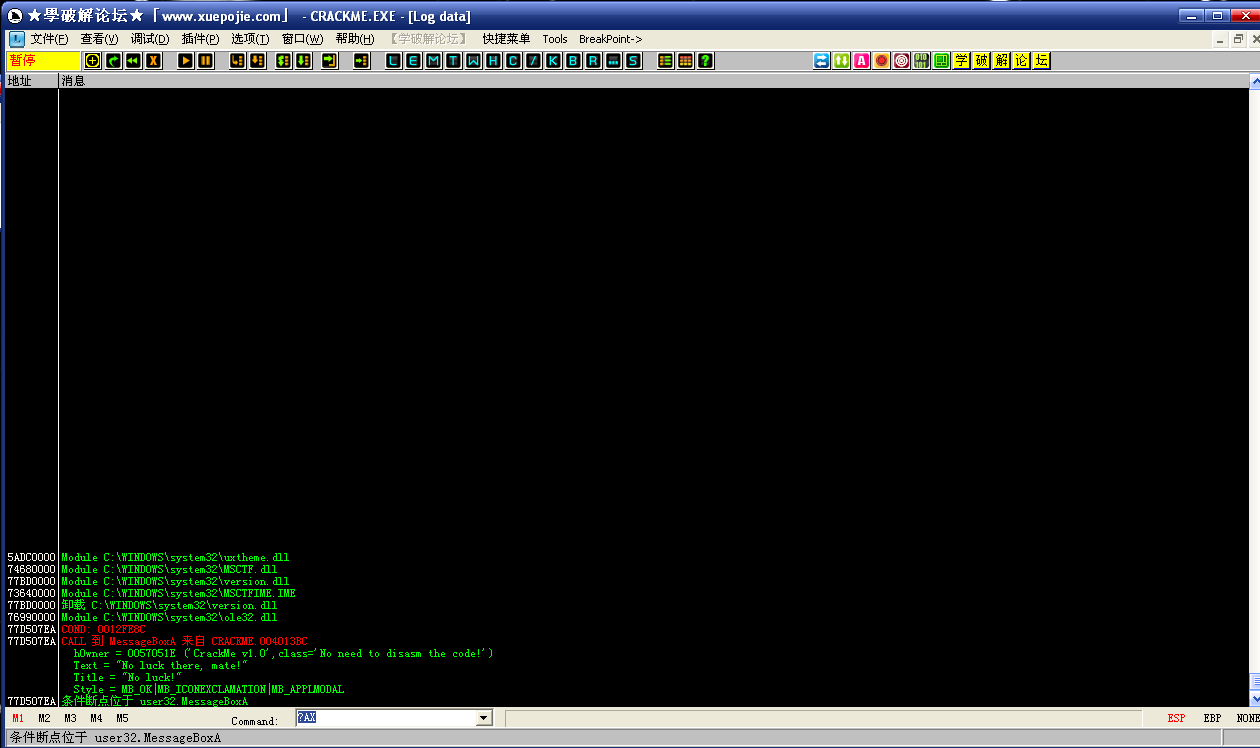The image size is (1260, 748).
Task: Open 插件(P) menu
Action: pos(200,39)
